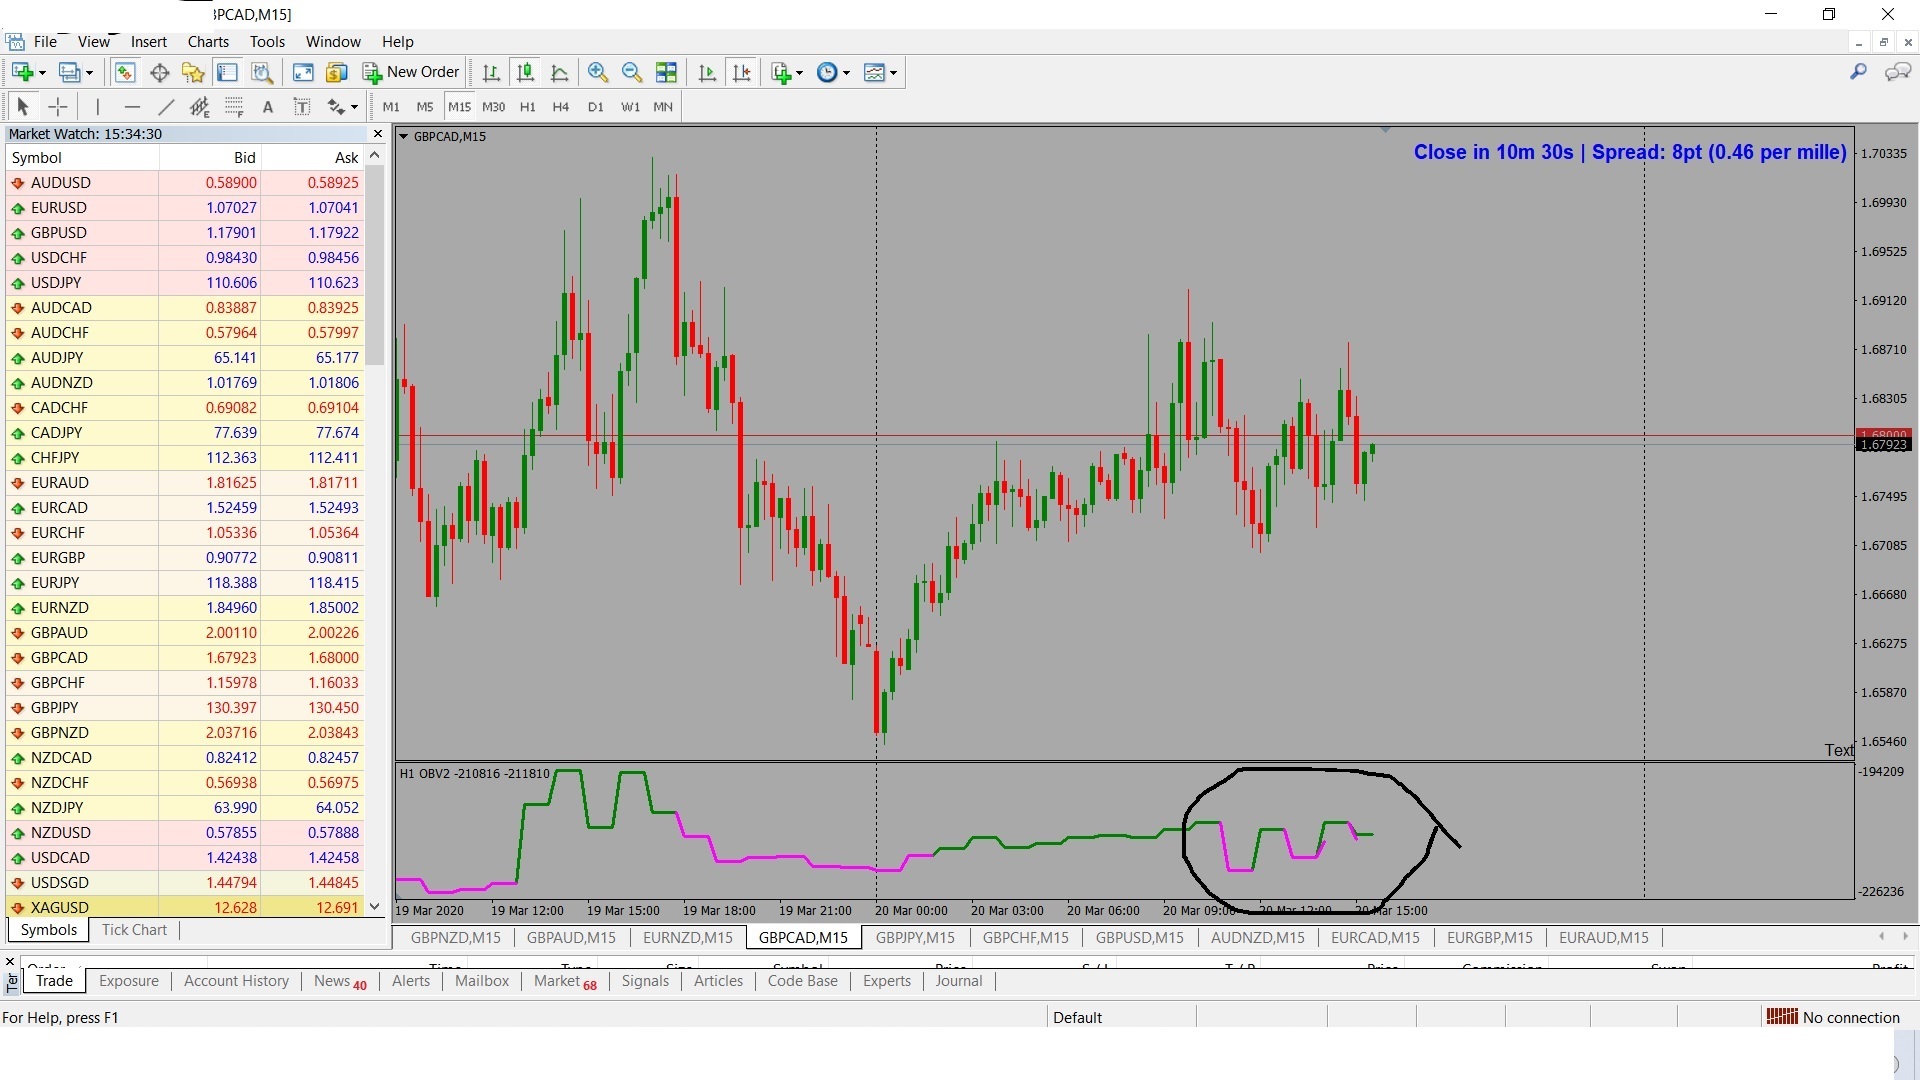Open the Charts menu

tap(208, 42)
